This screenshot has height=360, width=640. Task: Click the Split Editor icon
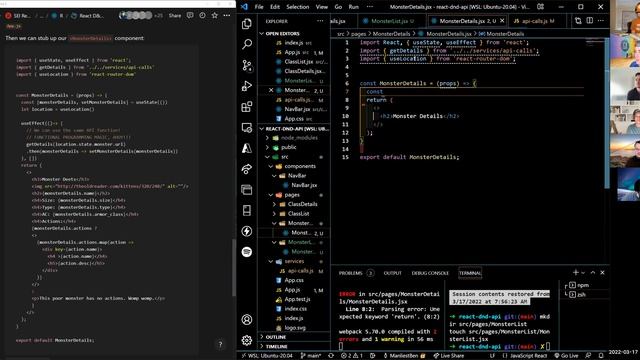(590, 20)
